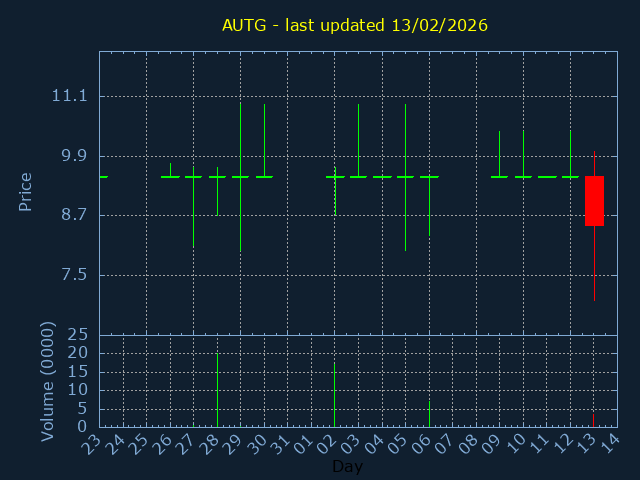This screenshot has height=480, width=640.
Task: Click the red candlestick body for day 13
Action: [594, 201]
